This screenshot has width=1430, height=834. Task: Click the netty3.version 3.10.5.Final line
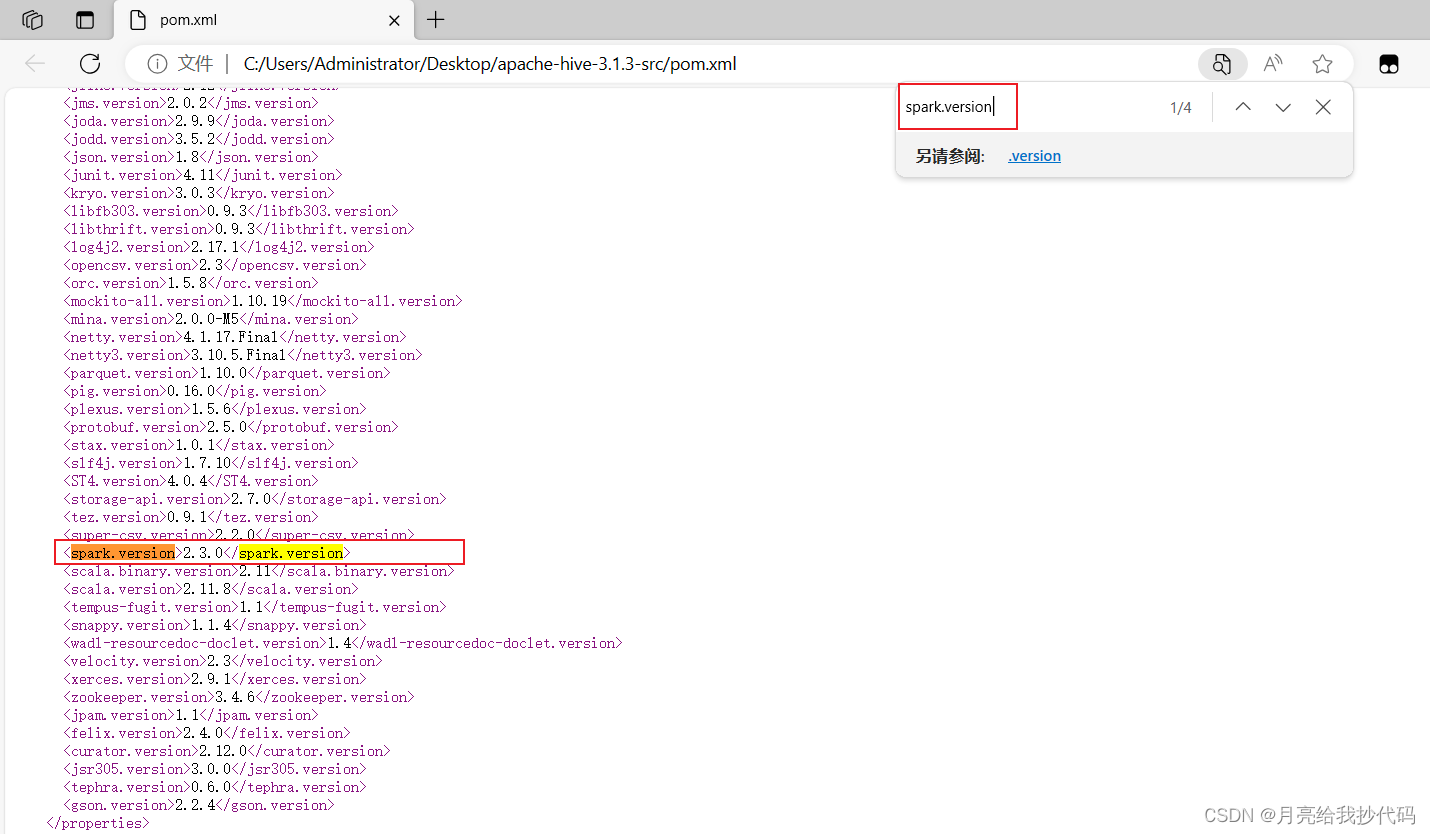click(x=243, y=355)
